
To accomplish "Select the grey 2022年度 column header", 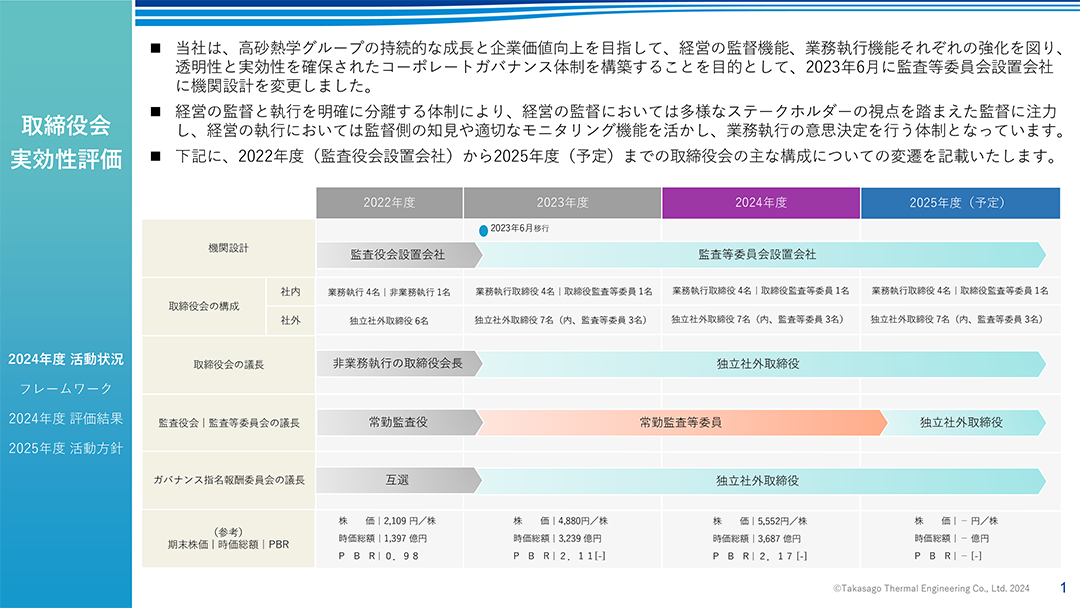I will pos(389,202).
